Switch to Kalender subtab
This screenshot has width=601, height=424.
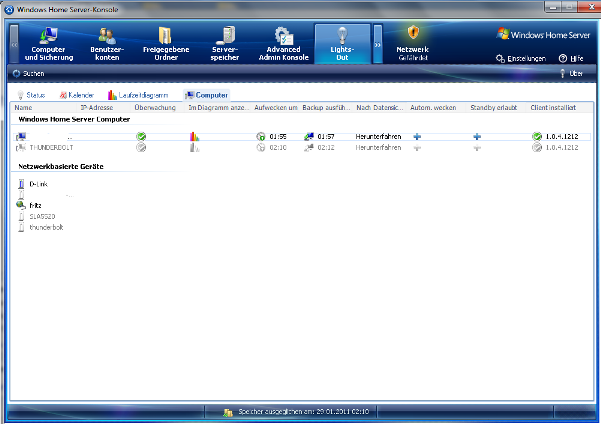[77, 95]
